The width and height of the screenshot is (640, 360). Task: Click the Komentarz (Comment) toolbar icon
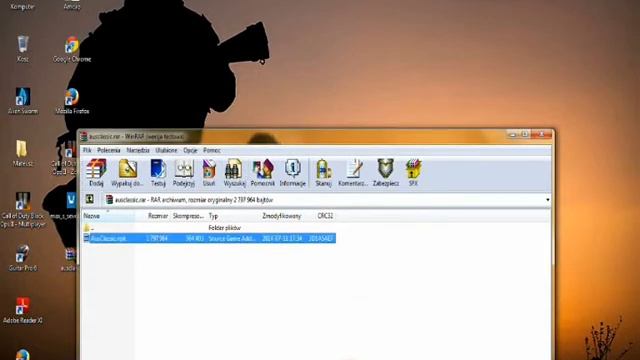pyautogui.click(x=353, y=173)
